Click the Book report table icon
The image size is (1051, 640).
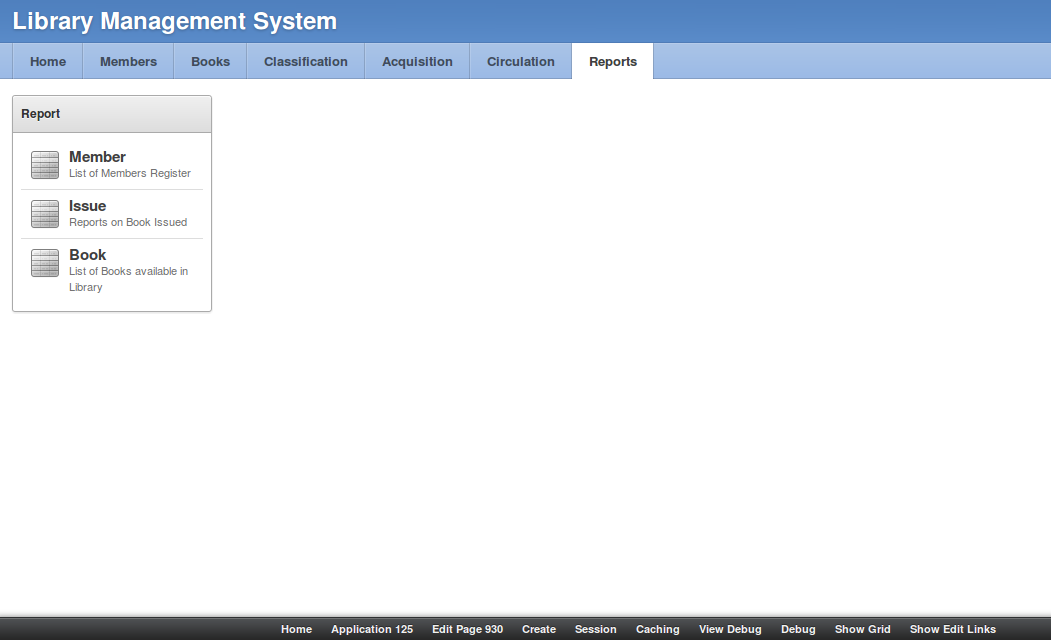click(x=45, y=263)
